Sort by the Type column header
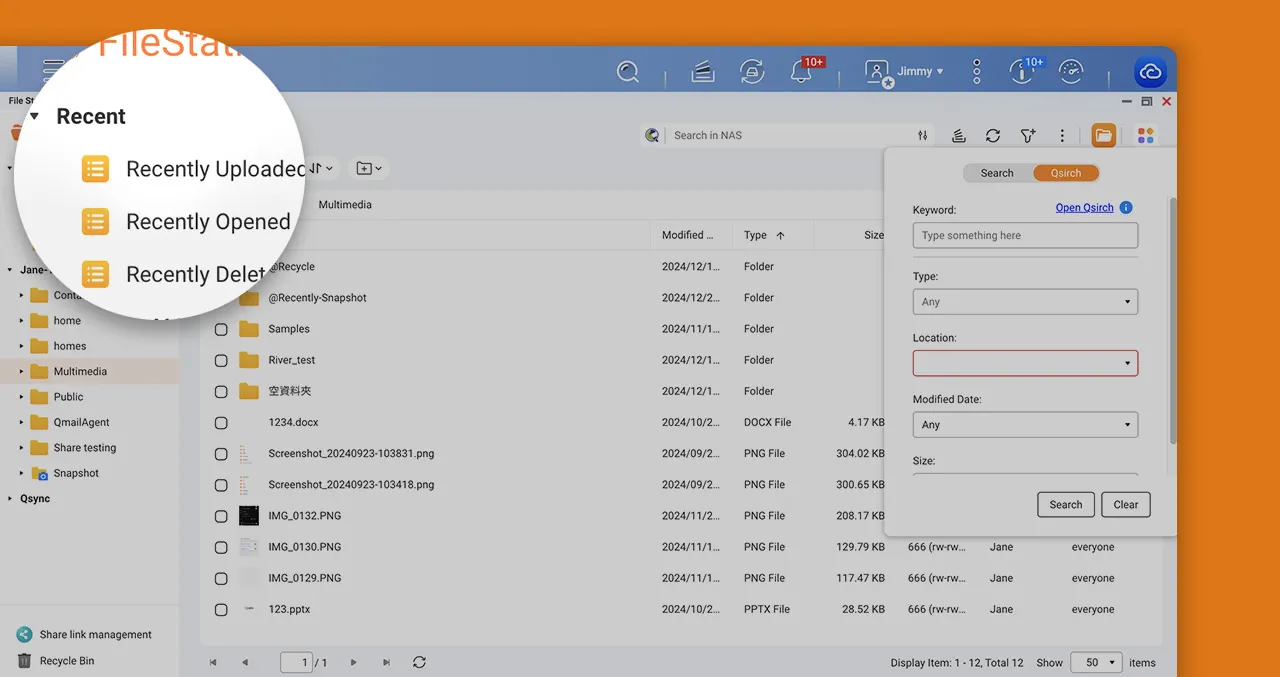The height and width of the screenshot is (677, 1280). [x=764, y=235]
